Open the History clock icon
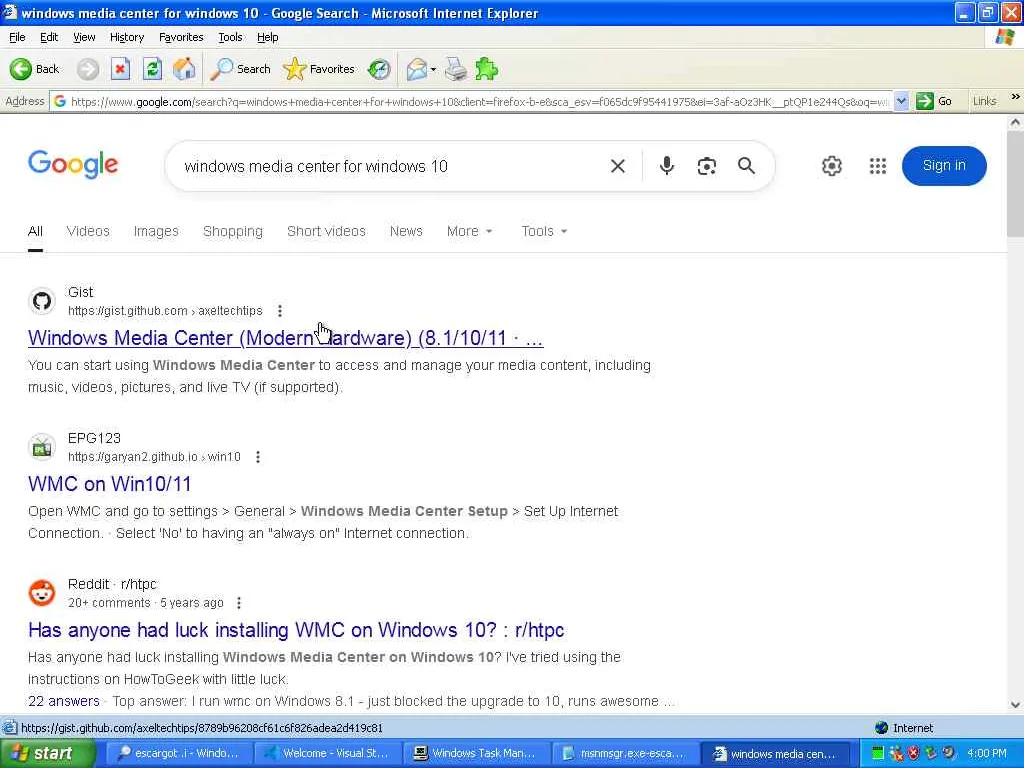Screen dimensions: 1024x768 point(379,69)
